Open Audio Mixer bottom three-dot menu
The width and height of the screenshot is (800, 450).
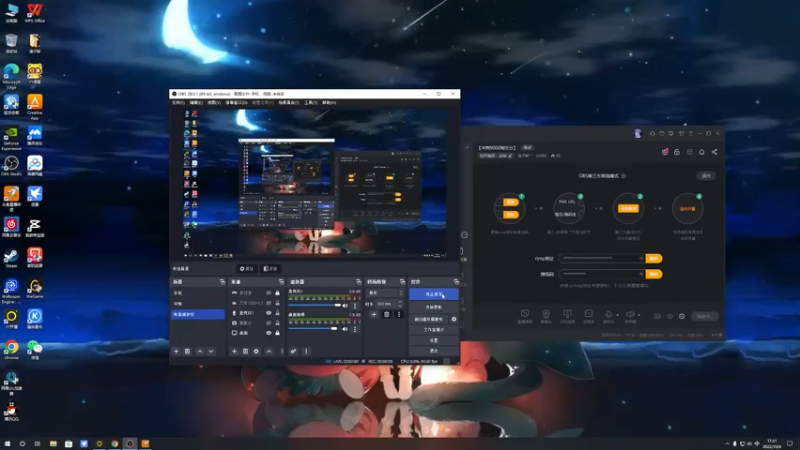click(x=306, y=351)
